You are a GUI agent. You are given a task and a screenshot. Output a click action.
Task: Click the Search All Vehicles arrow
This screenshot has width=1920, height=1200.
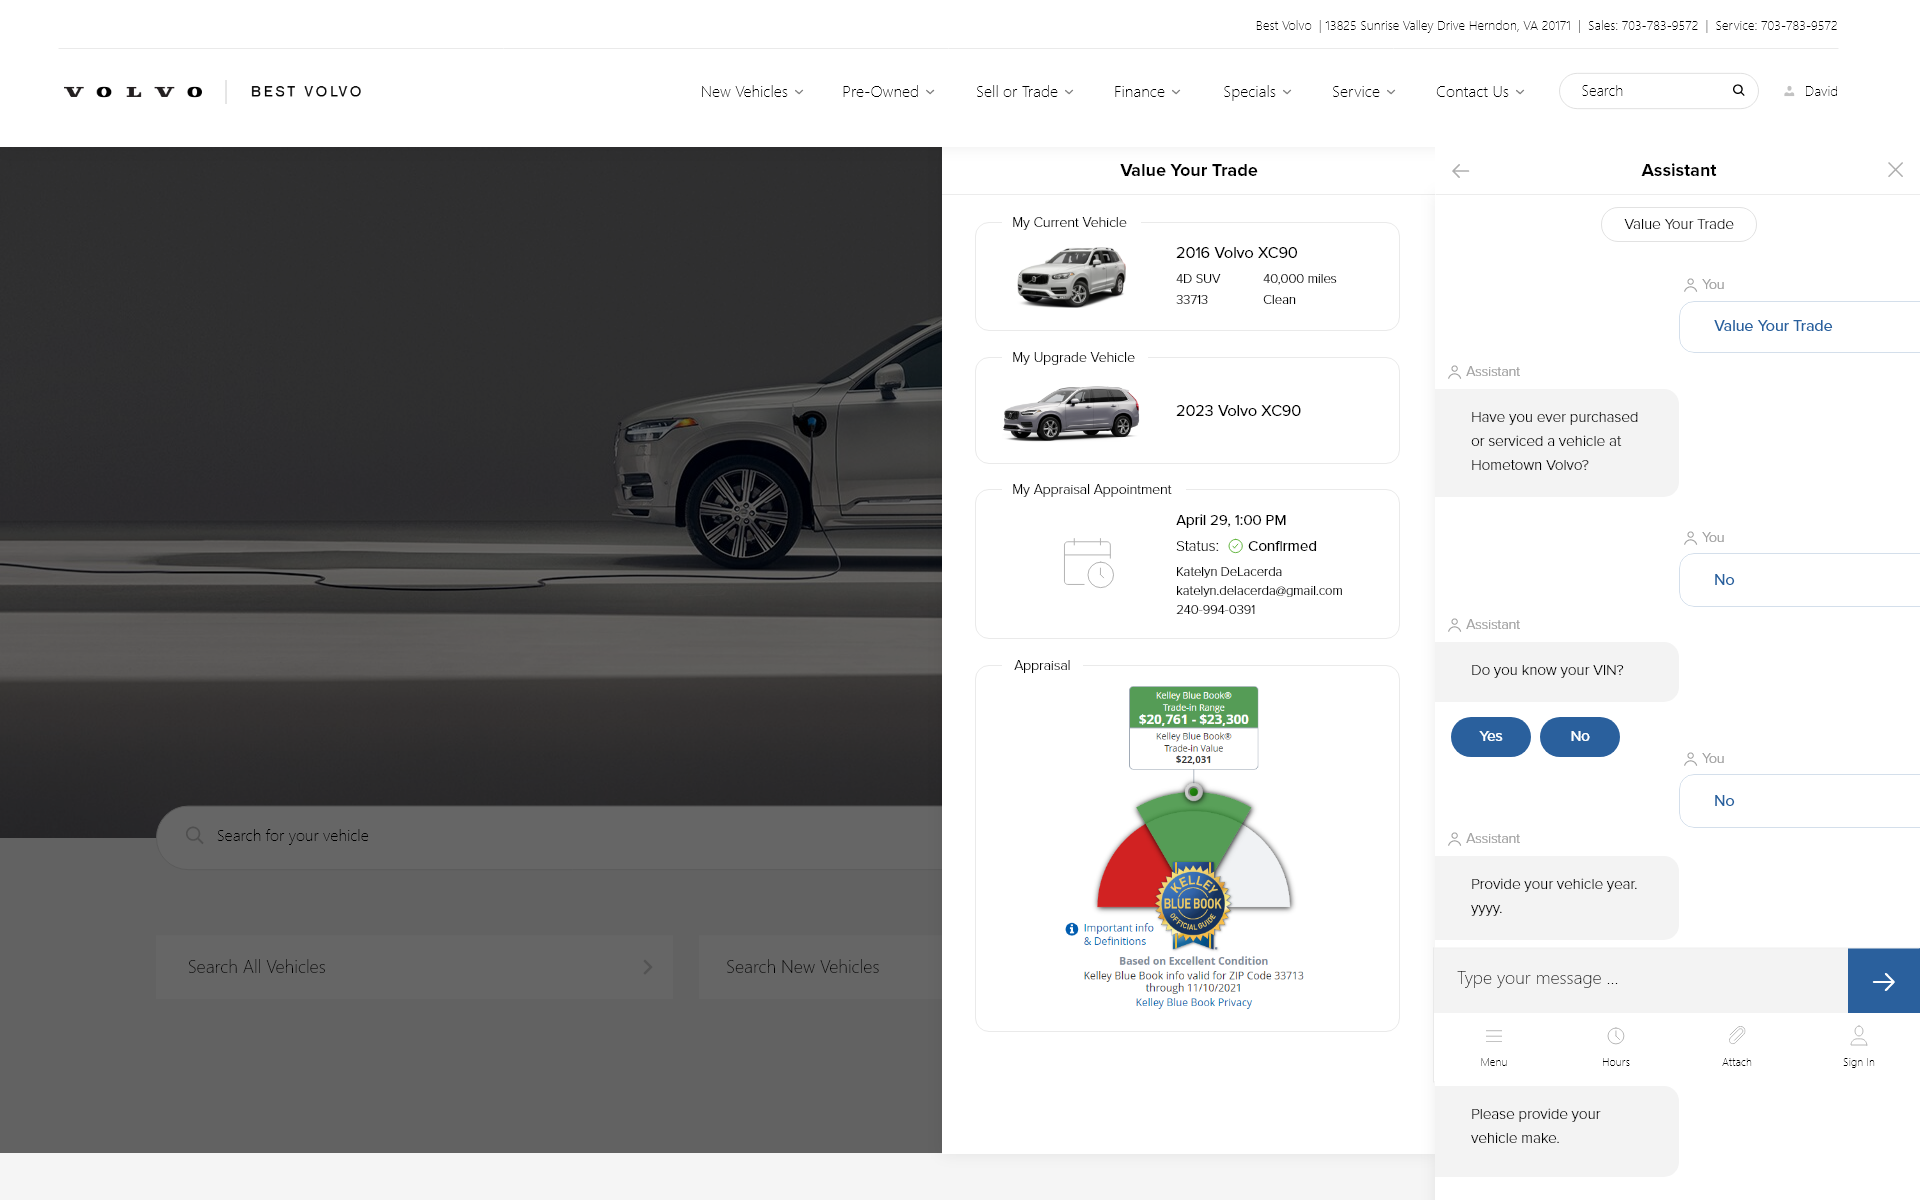coord(648,967)
